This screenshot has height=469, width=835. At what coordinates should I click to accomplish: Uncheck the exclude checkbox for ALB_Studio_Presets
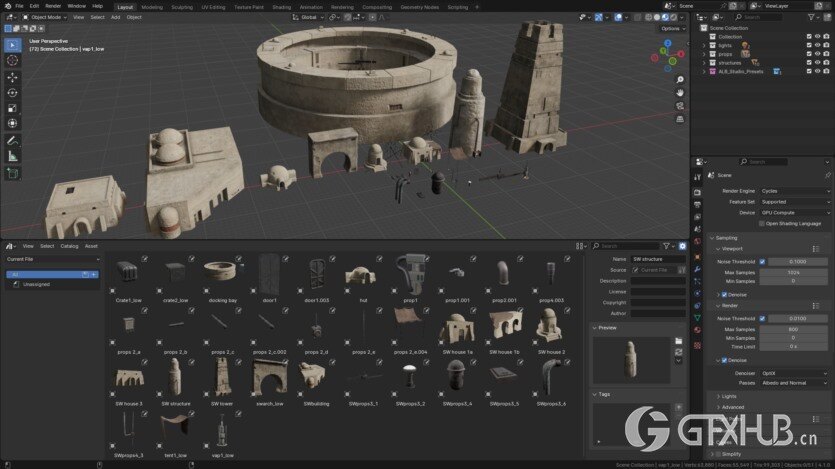[x=809, y=71]
